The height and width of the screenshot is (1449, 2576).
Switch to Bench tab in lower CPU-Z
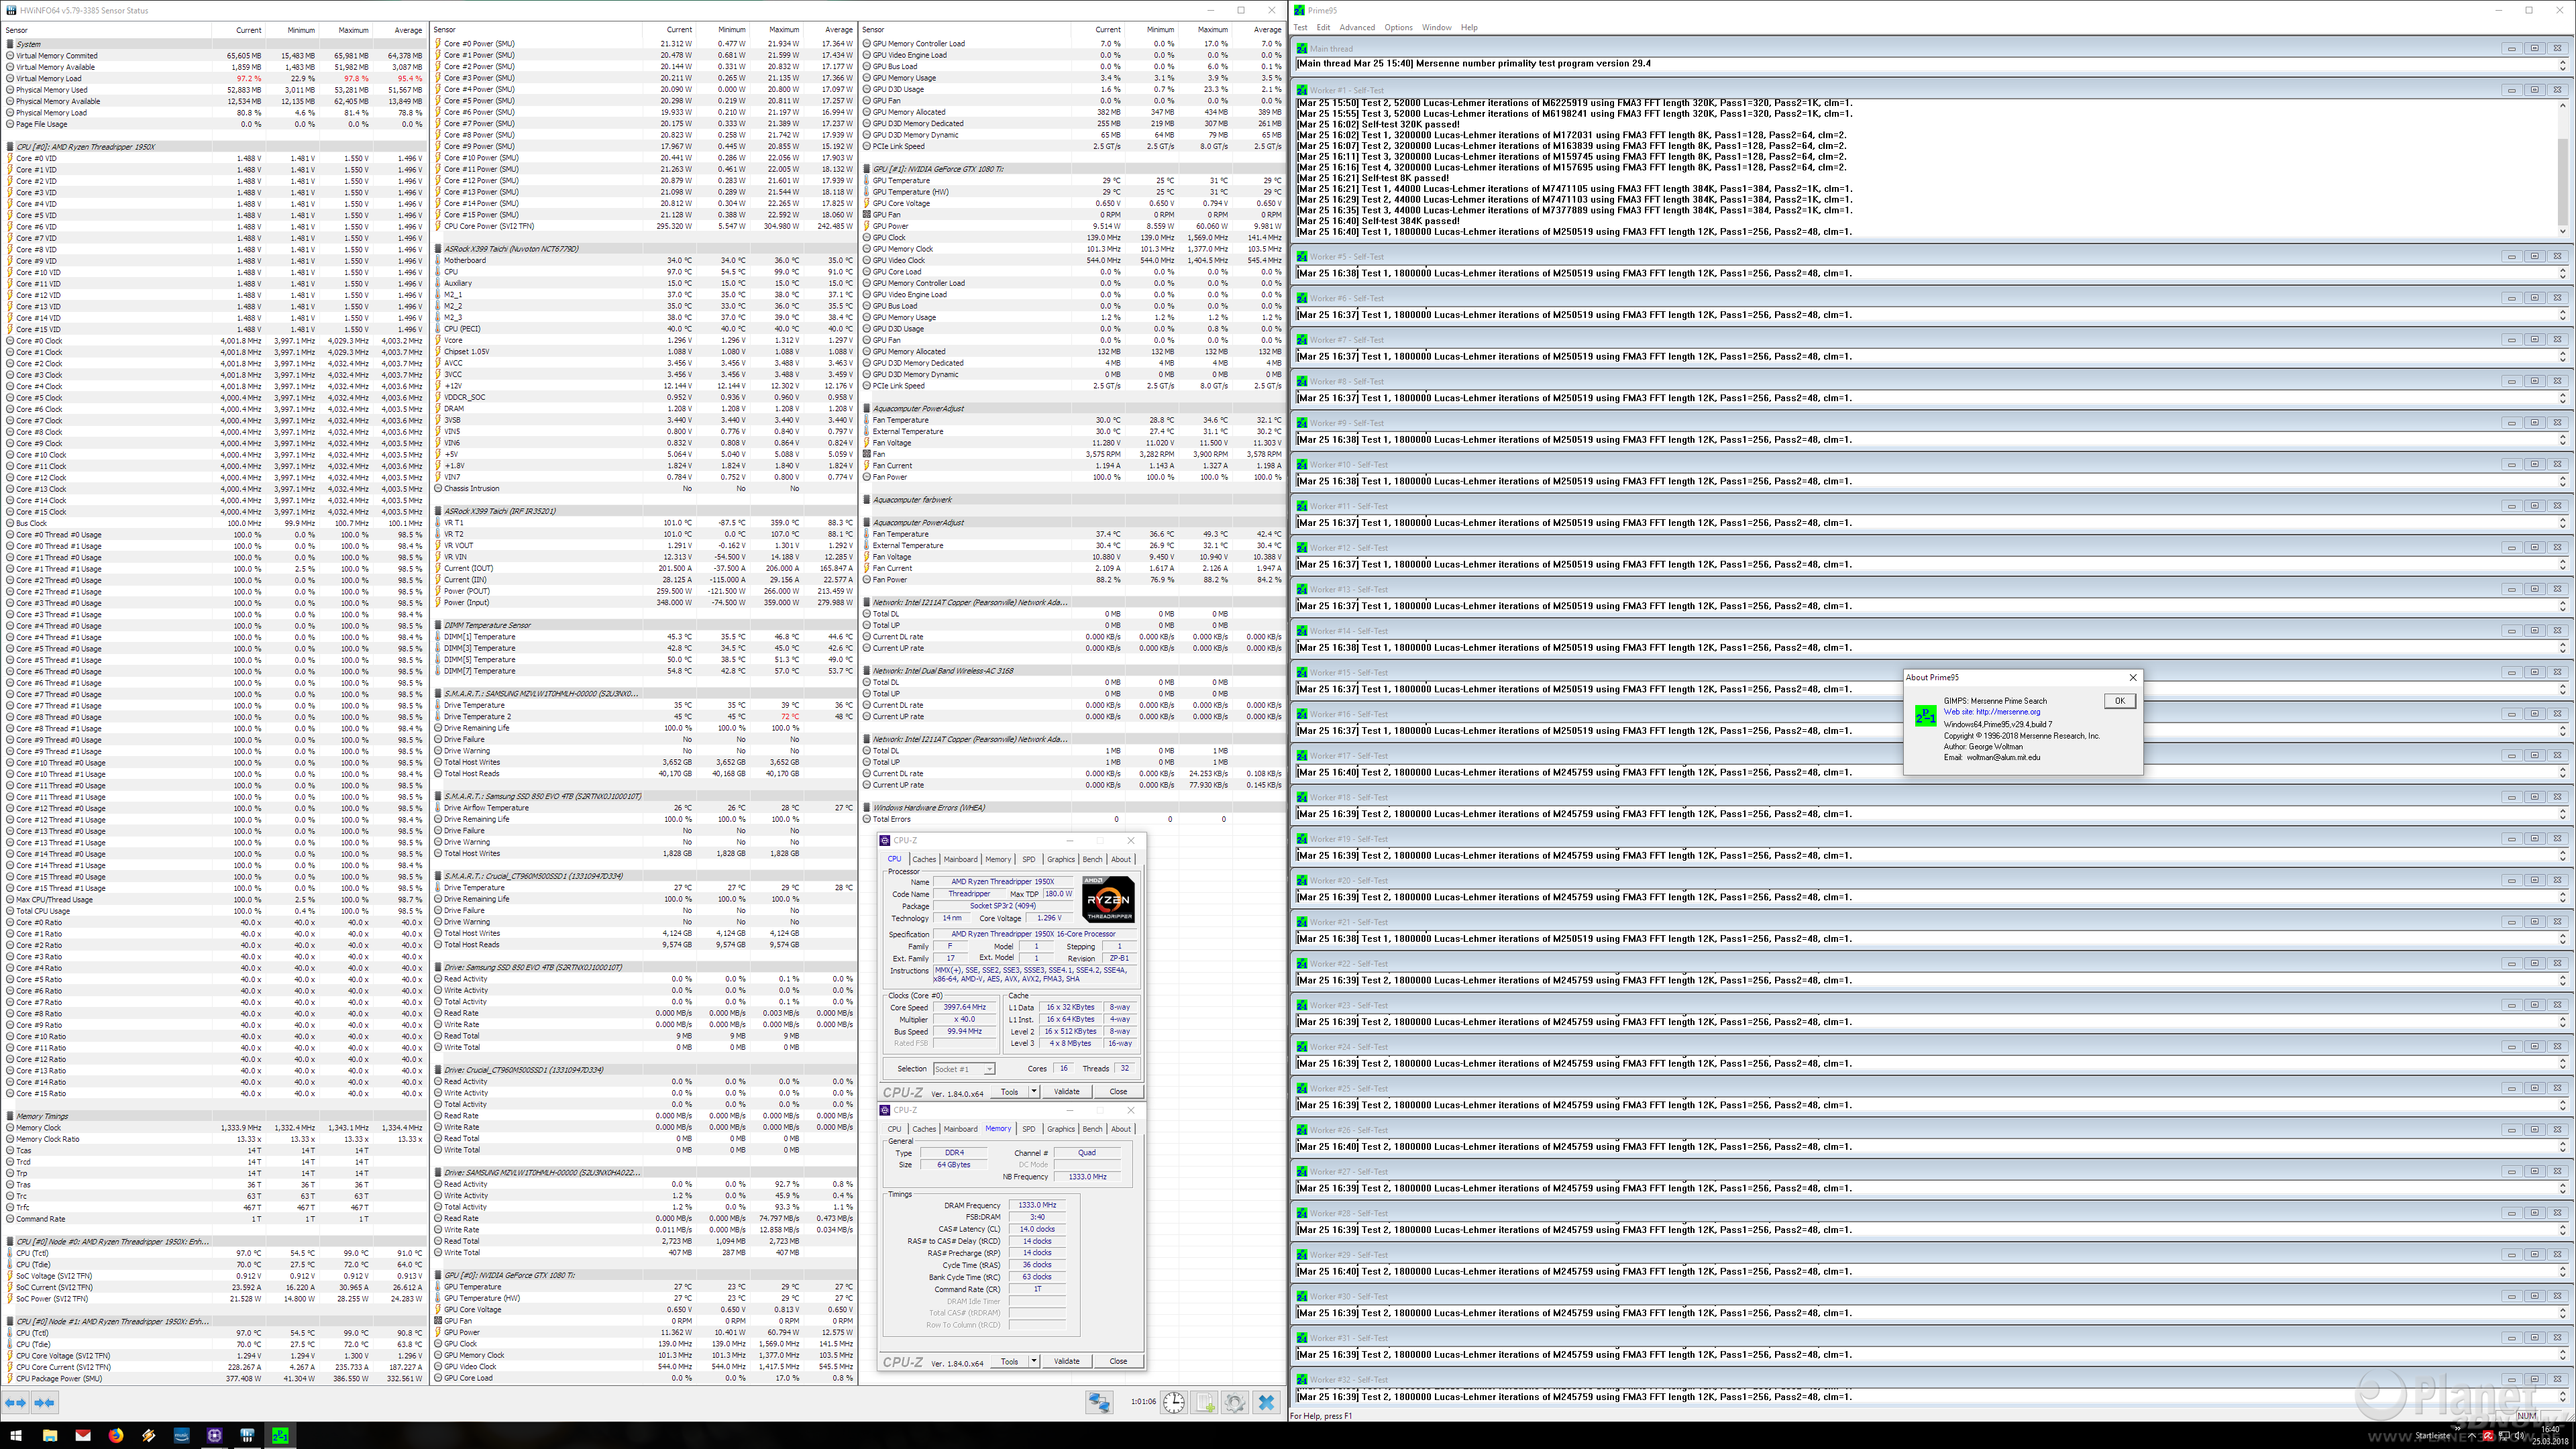[x=1092, y=1129]
